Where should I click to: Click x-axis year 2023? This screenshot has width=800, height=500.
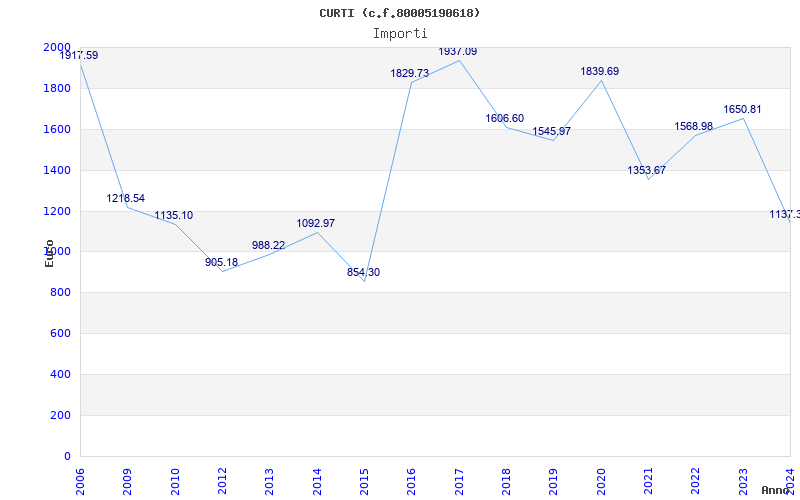(x=743, y=482)
